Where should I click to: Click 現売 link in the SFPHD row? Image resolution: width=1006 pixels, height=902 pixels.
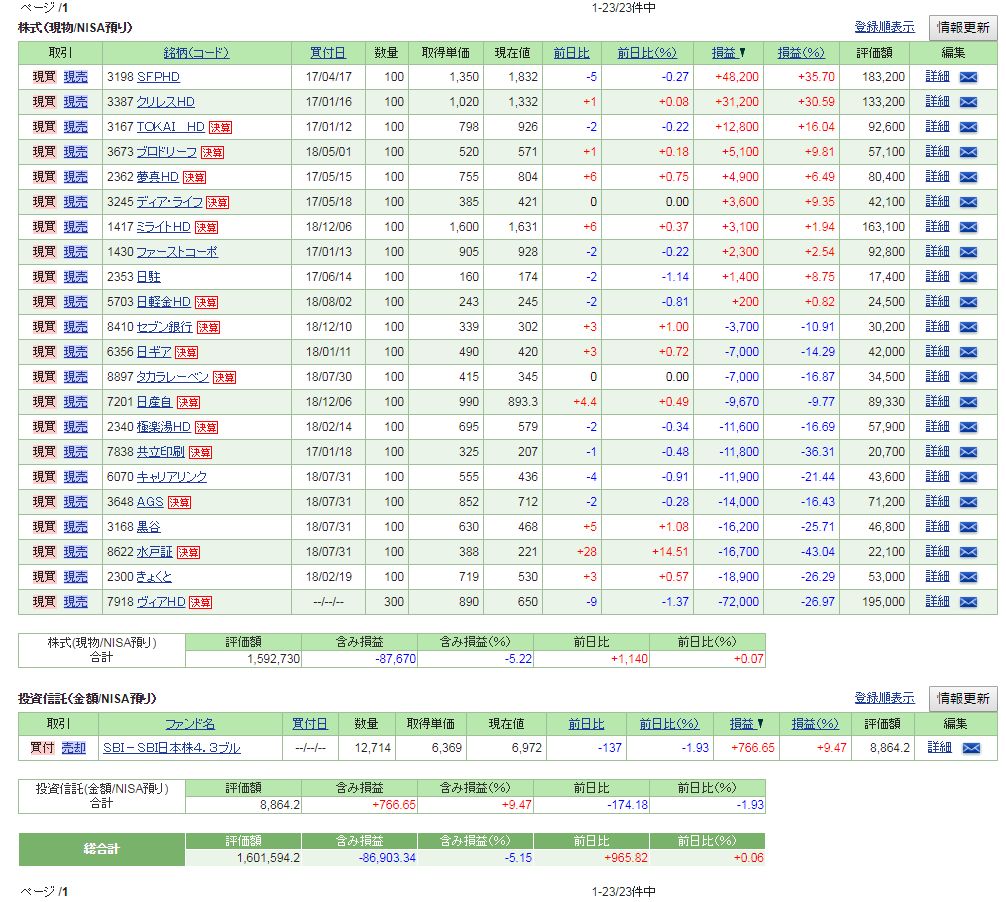click(x=76, y=77)
